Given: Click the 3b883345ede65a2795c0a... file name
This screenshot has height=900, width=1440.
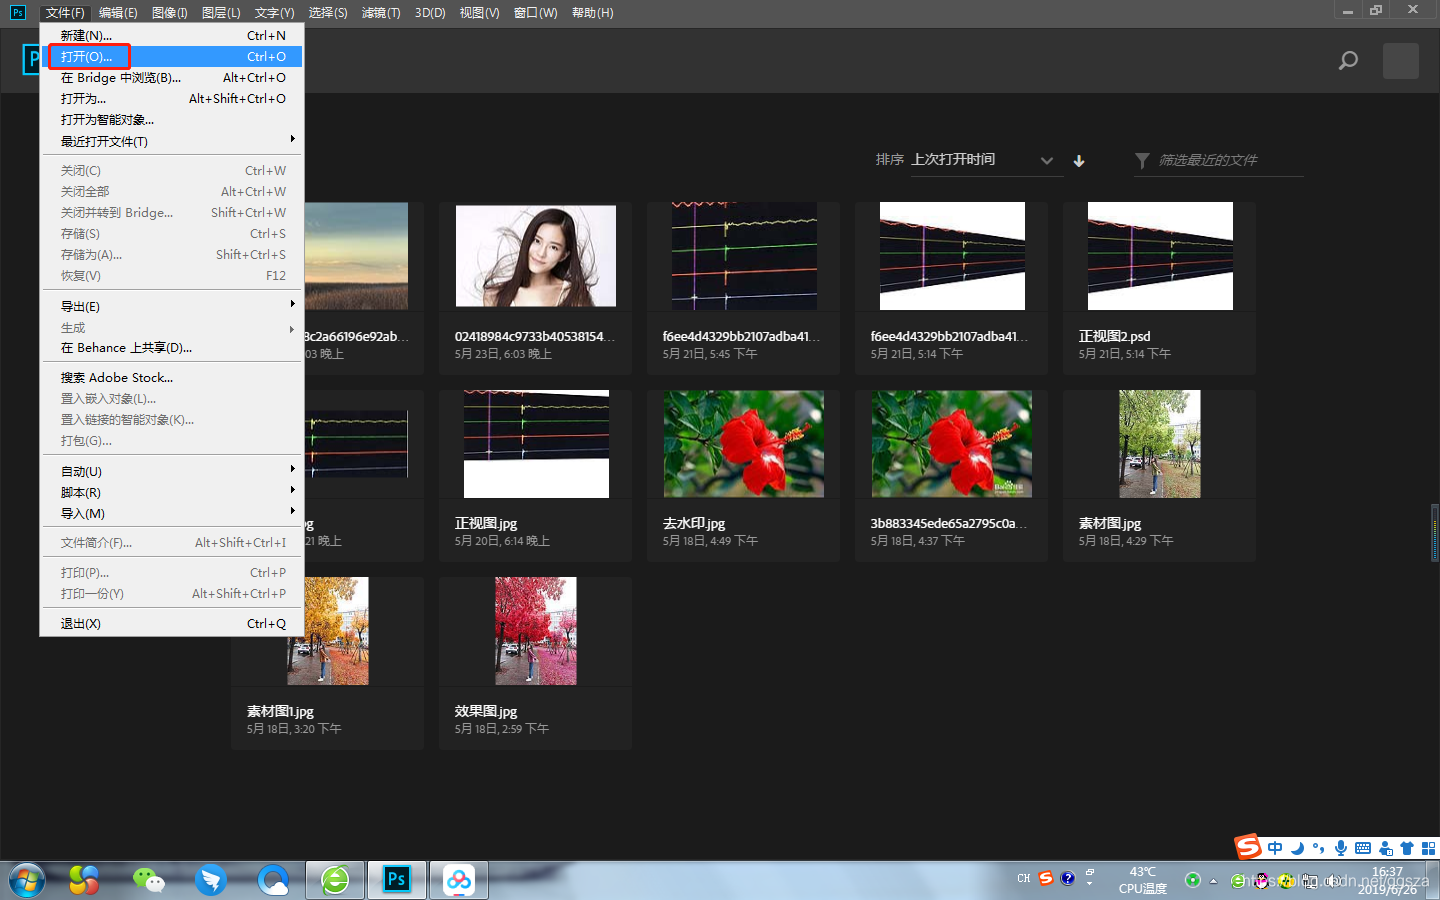Looking at the screenshot, I should point(948,523).
